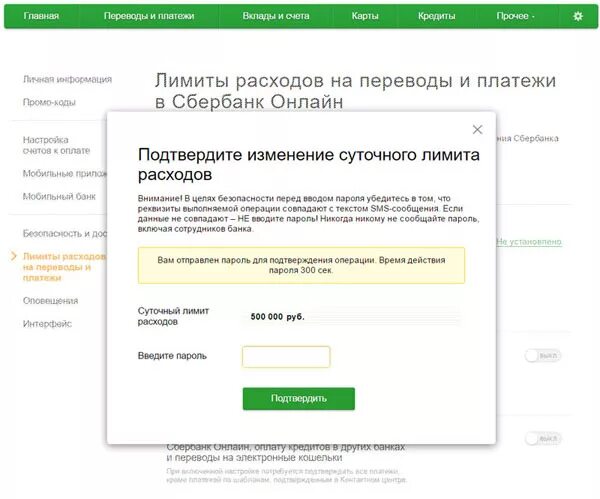Open the Кредиты section

437,16
